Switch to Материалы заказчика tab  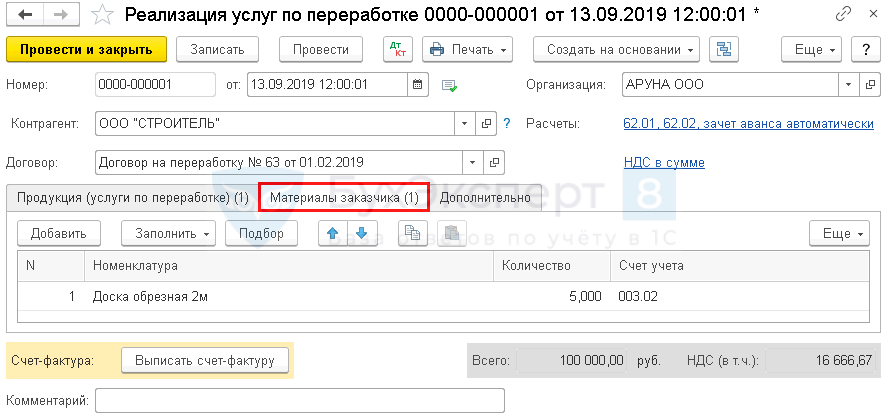[344, 197]
